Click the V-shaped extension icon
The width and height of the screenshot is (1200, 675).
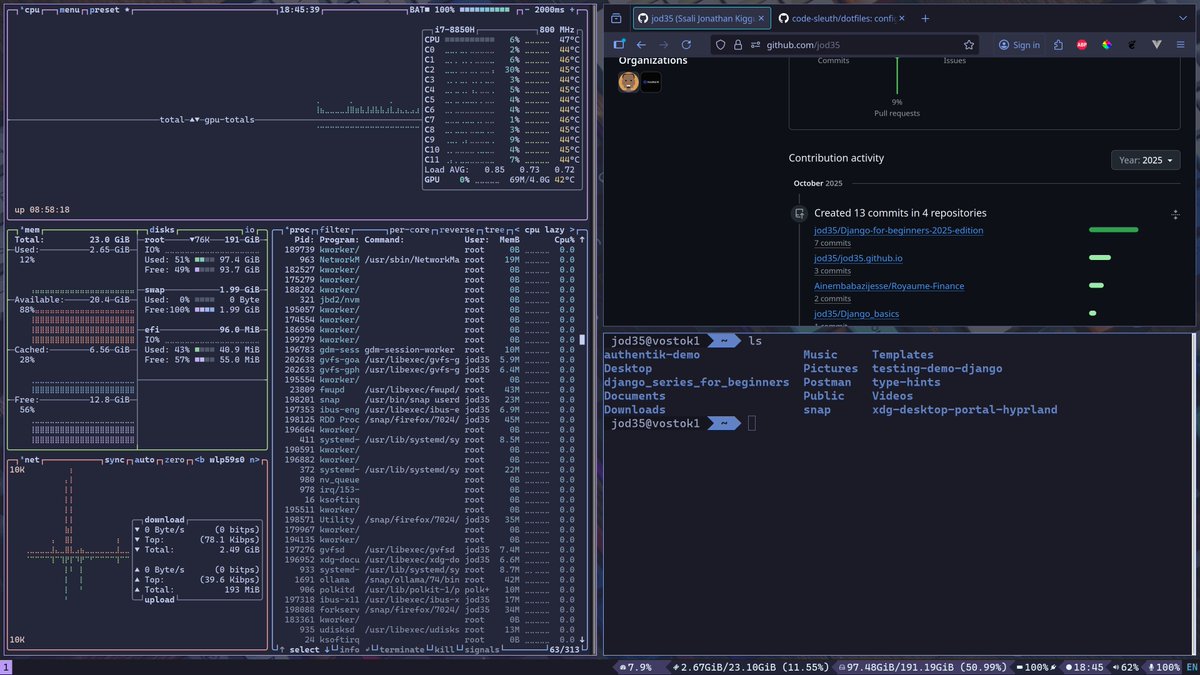pos(1157,44)
